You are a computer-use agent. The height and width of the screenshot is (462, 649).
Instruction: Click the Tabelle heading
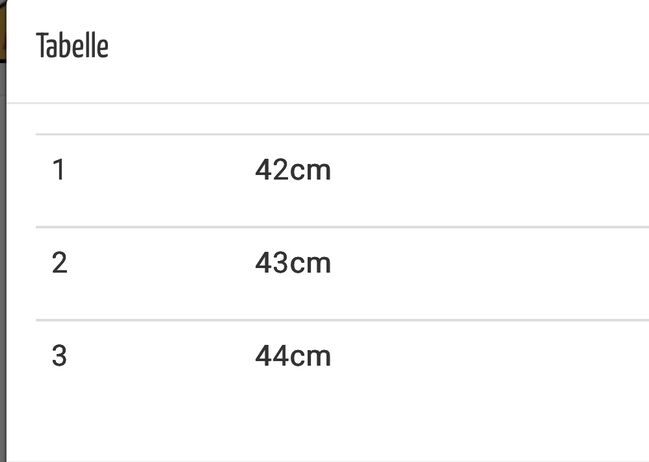(72, 46)
